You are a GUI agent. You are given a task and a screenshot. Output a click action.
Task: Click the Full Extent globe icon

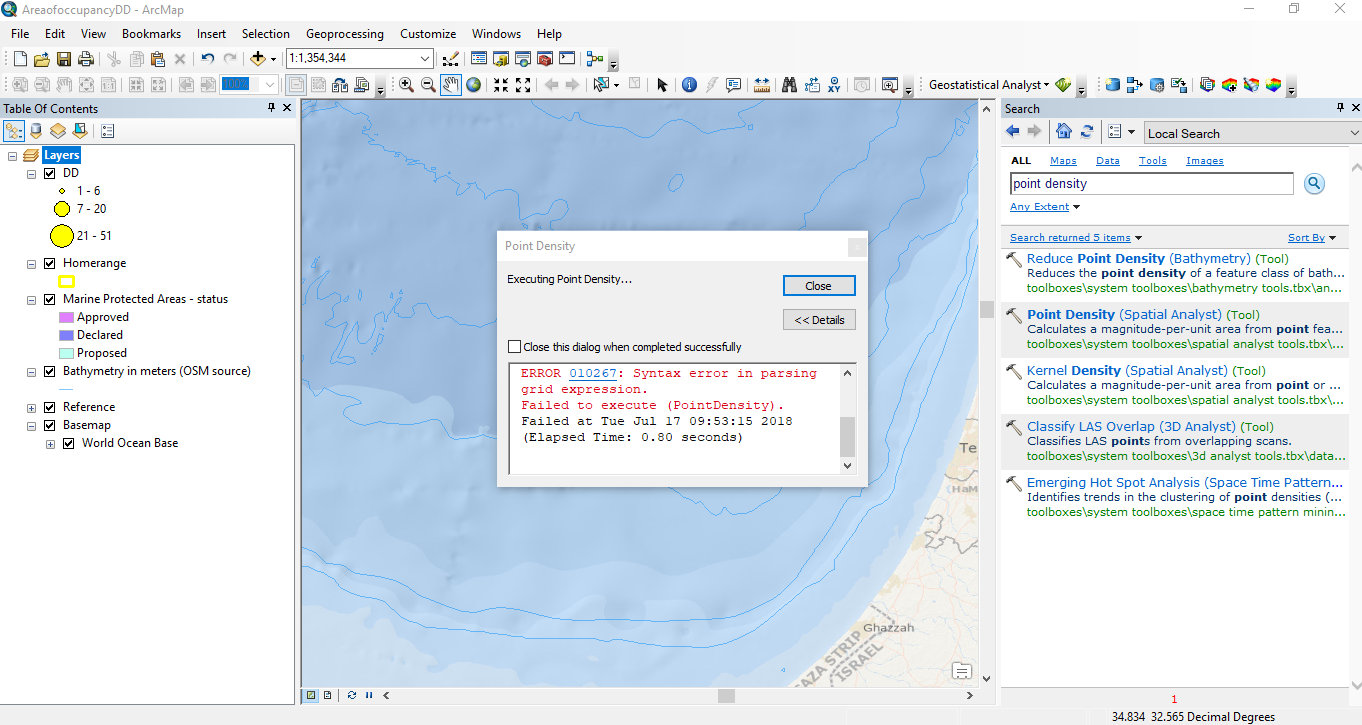[x=473, y=85]
